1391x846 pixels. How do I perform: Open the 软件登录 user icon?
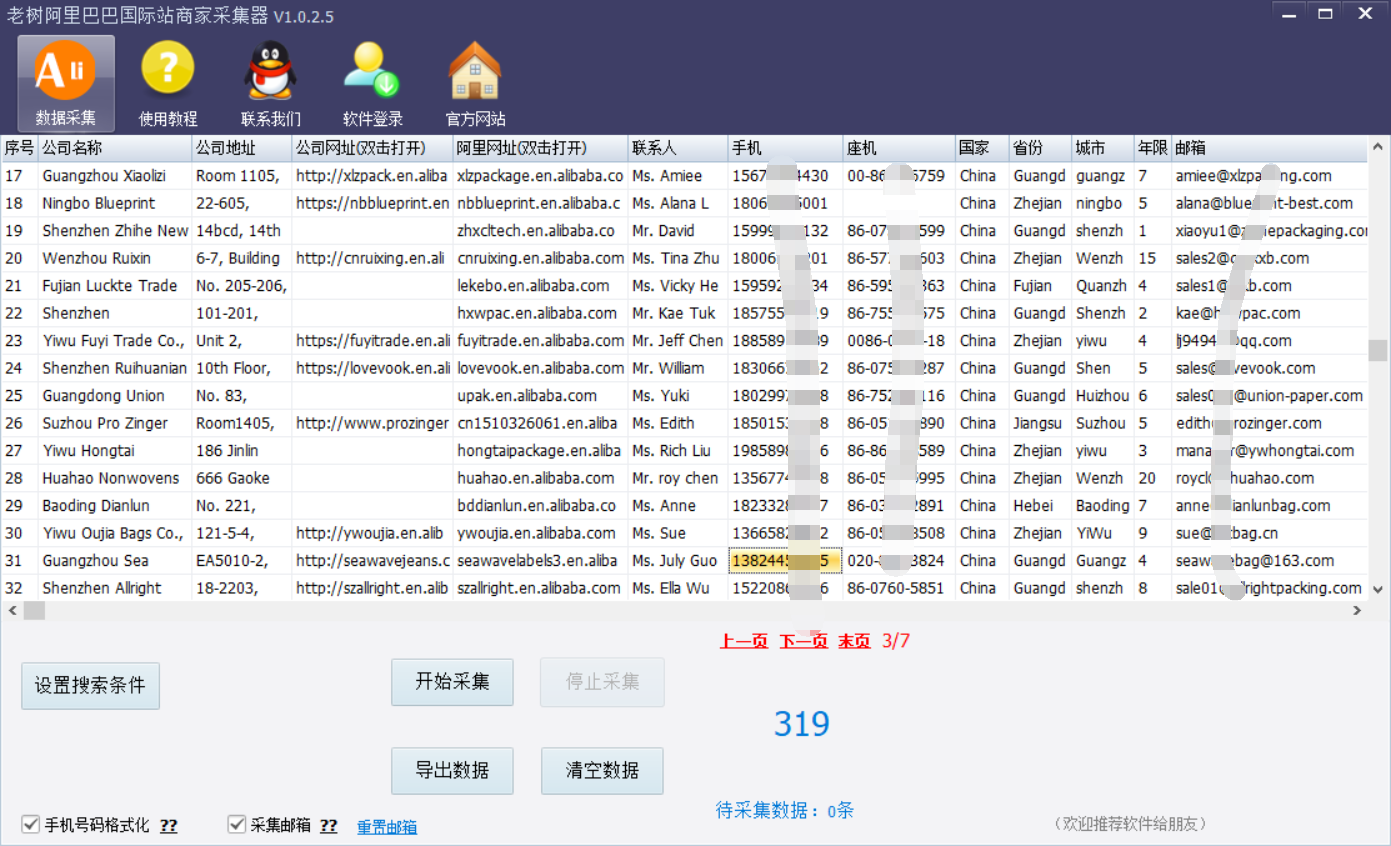pyautogui.click(x=373, y=83)
